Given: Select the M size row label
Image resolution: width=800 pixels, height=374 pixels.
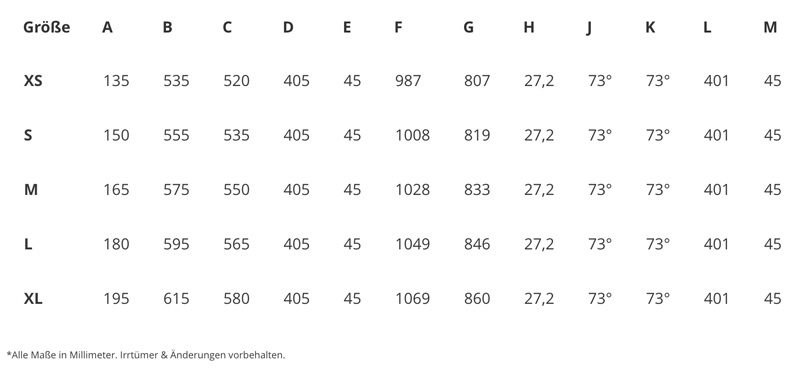Looking at the screenshot, I should pos(31,190).
